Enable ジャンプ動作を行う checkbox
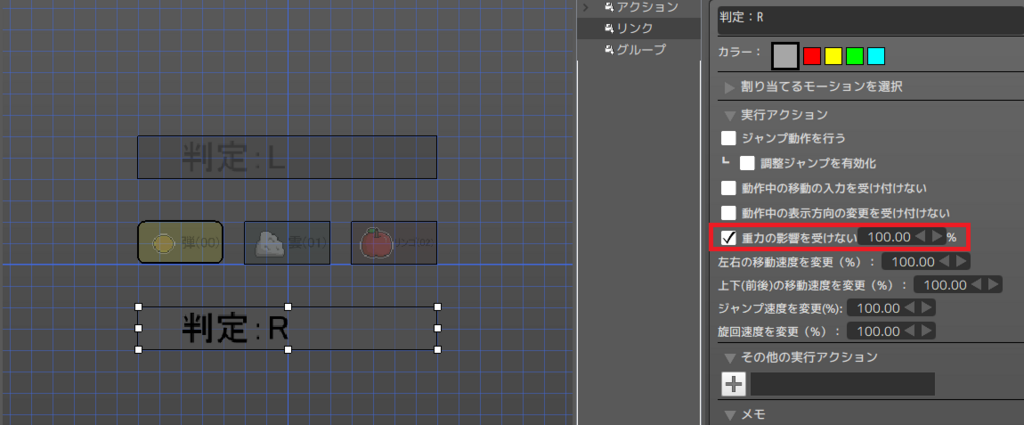This screenshot has width=1024, height=425. pos(729,138)
